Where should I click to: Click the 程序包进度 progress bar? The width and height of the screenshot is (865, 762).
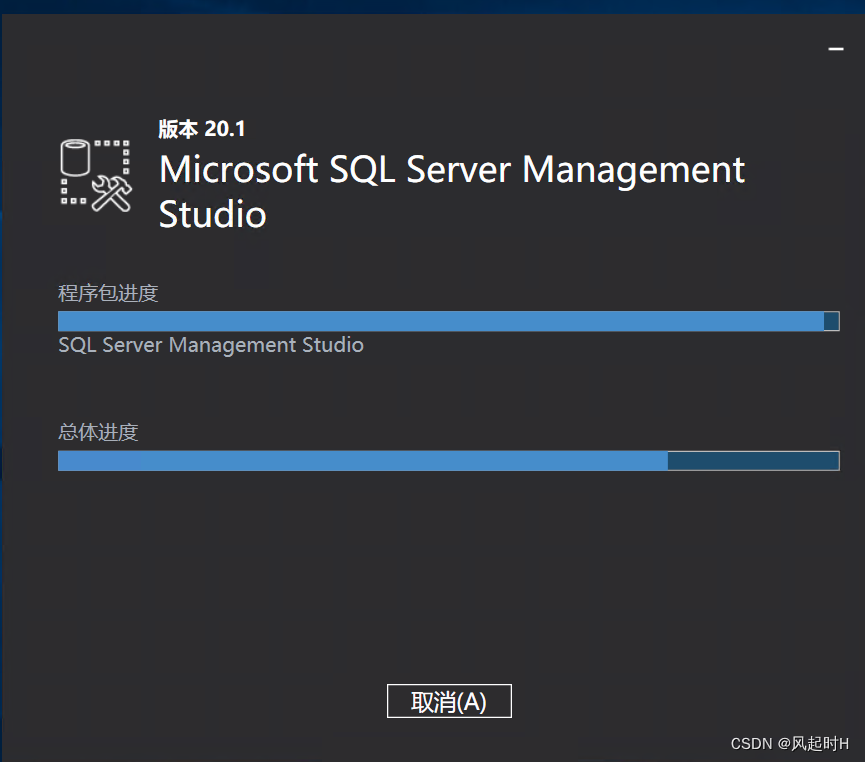click(448, 321)
